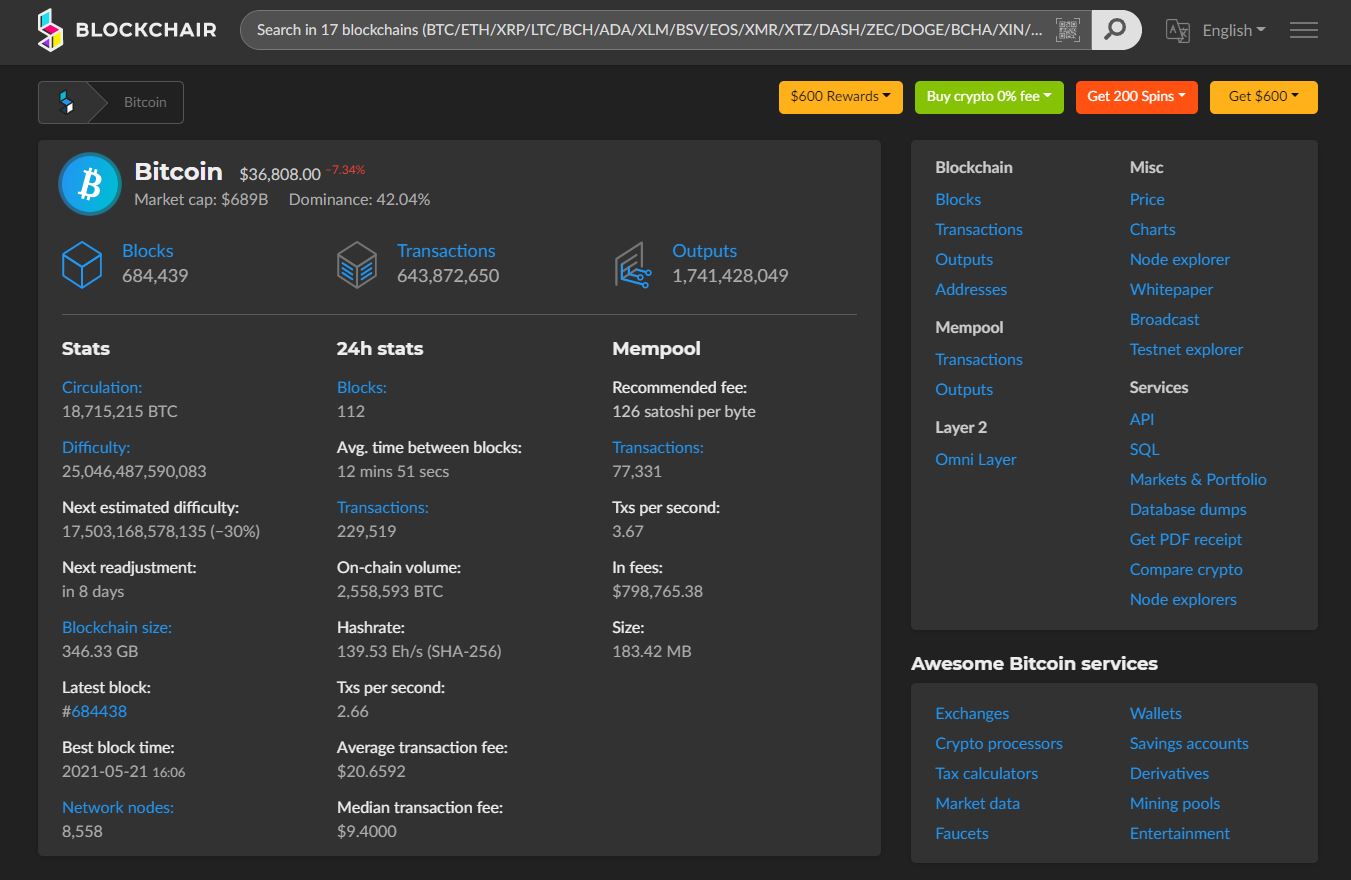
Task: Open the Entertainment link
Action: [1180, 833]
